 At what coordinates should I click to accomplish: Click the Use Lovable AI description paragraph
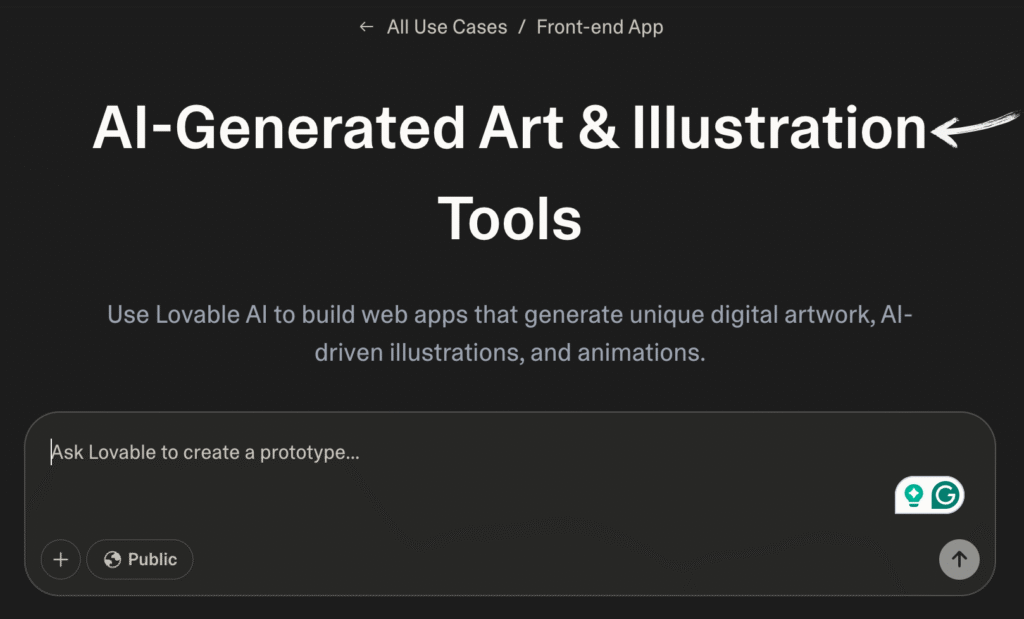click(x=509, y=334)
